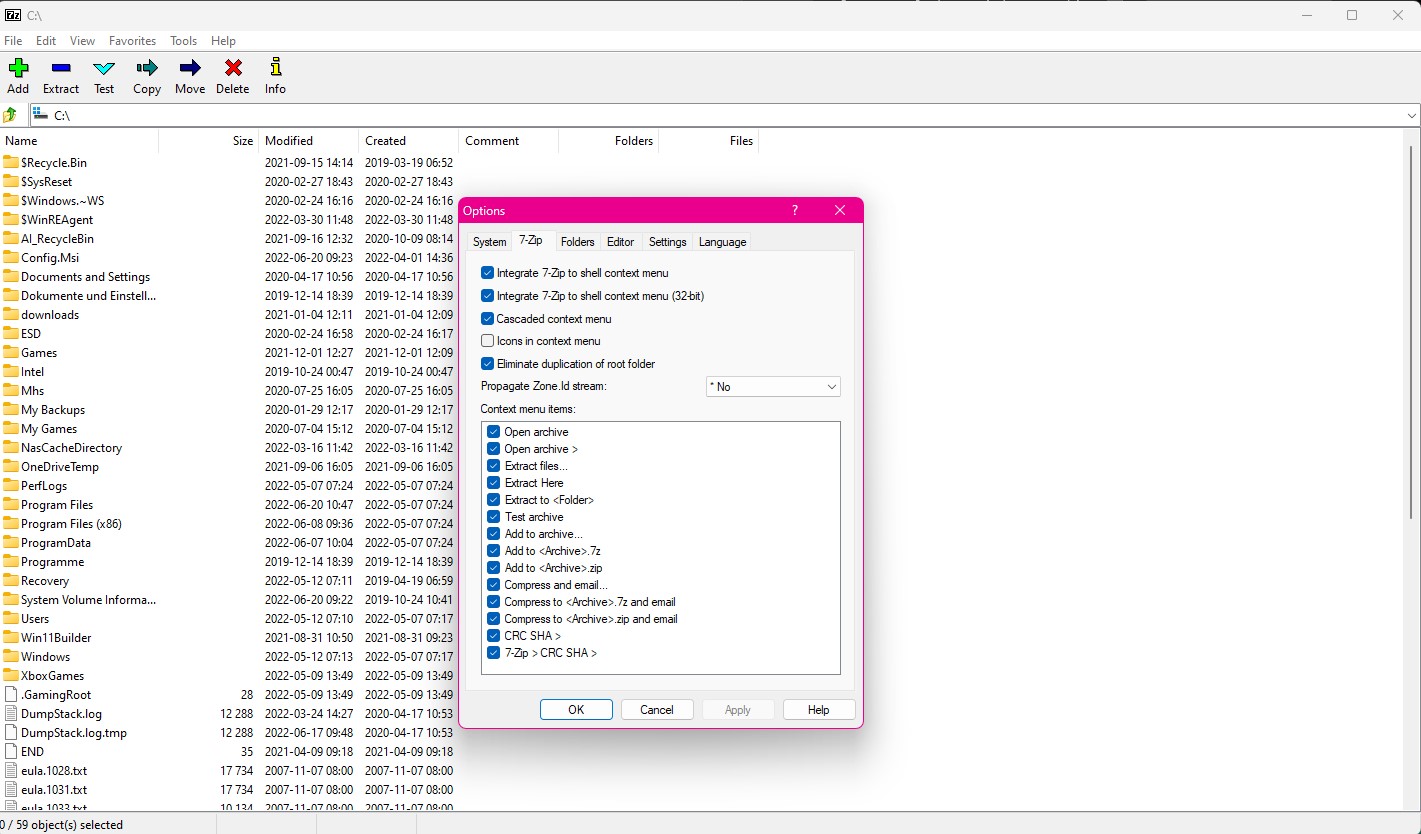This screenshot has height=834, width=1421.
Task: Uncheck Cascaded context menu option
Action: 488,319
